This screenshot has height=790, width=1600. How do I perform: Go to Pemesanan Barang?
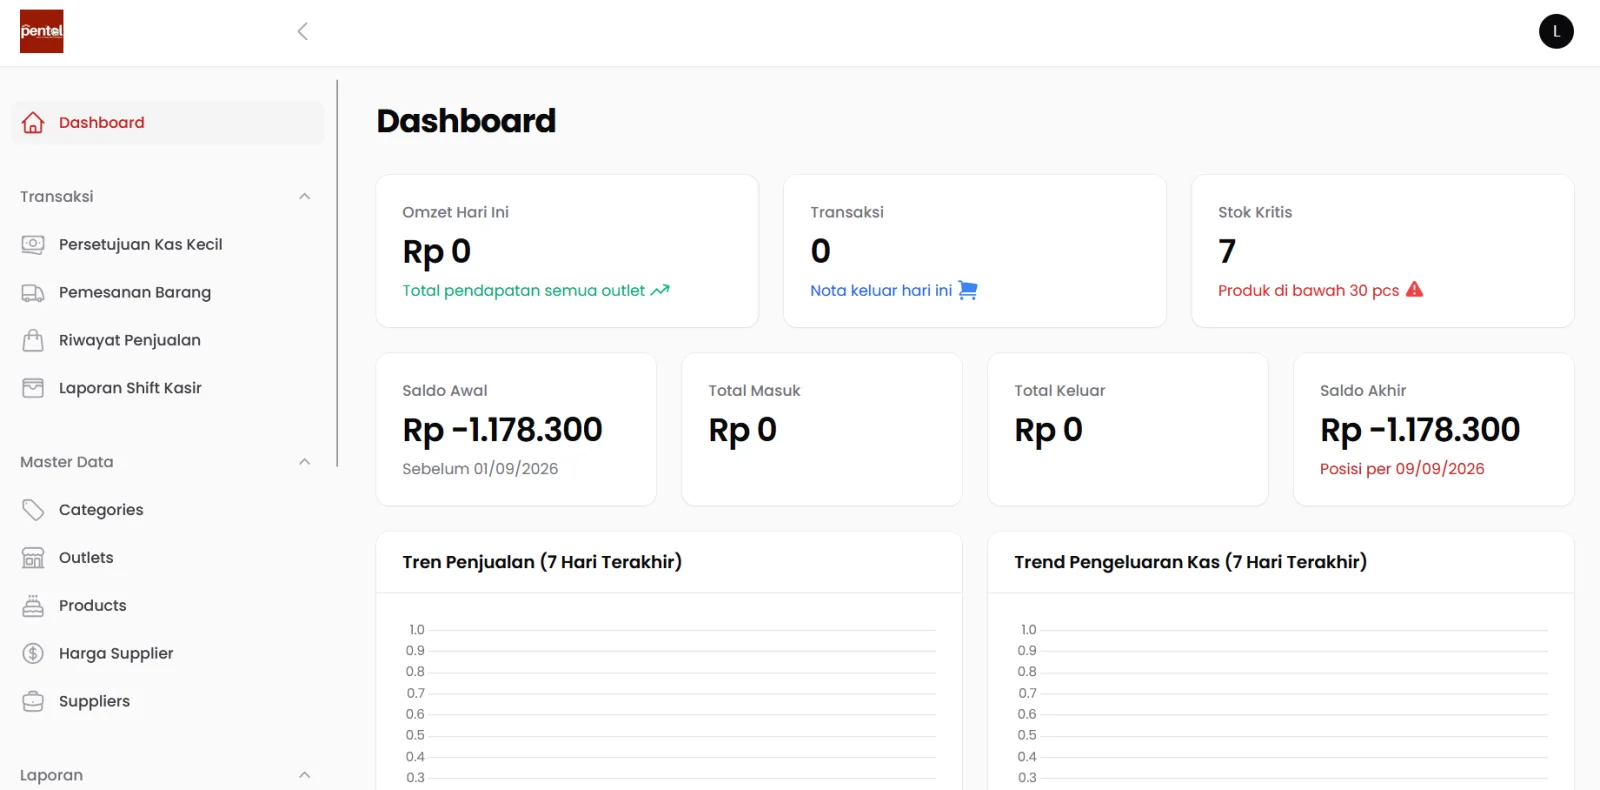[x=168, y=292]
